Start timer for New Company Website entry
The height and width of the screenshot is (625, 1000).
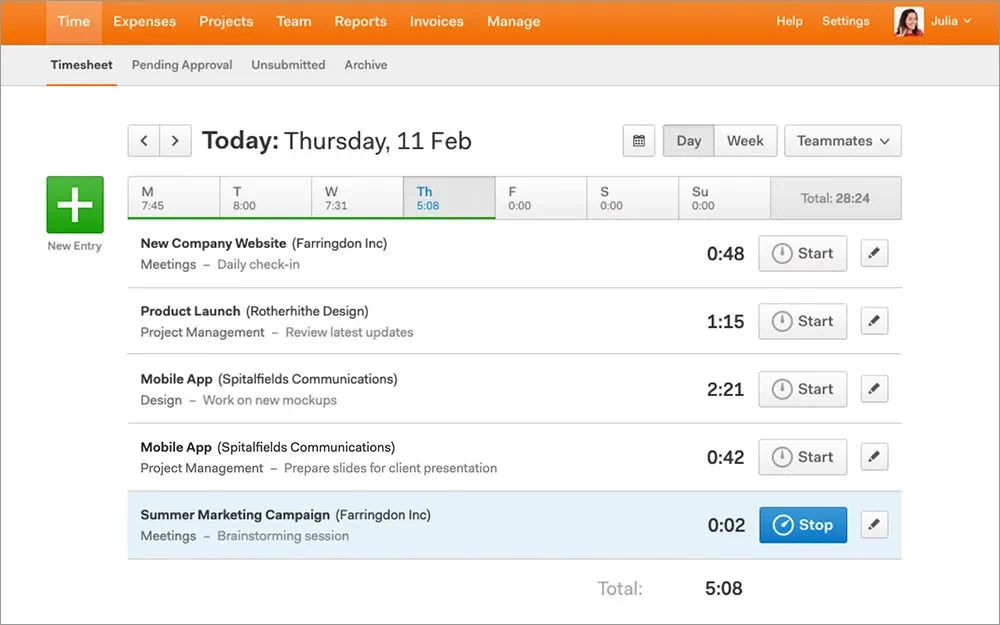(803, 254)
